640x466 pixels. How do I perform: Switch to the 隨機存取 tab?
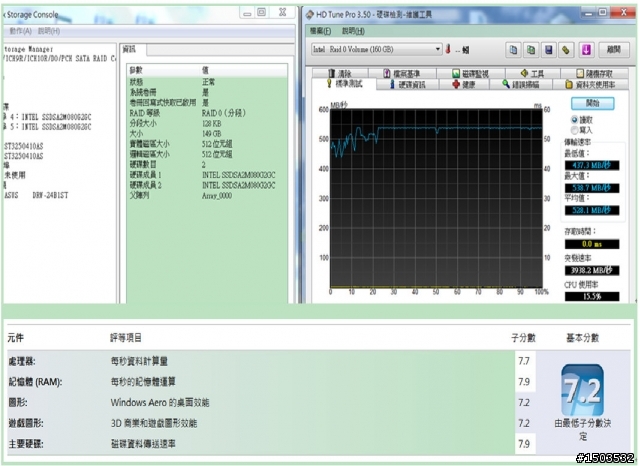point(595,73)
